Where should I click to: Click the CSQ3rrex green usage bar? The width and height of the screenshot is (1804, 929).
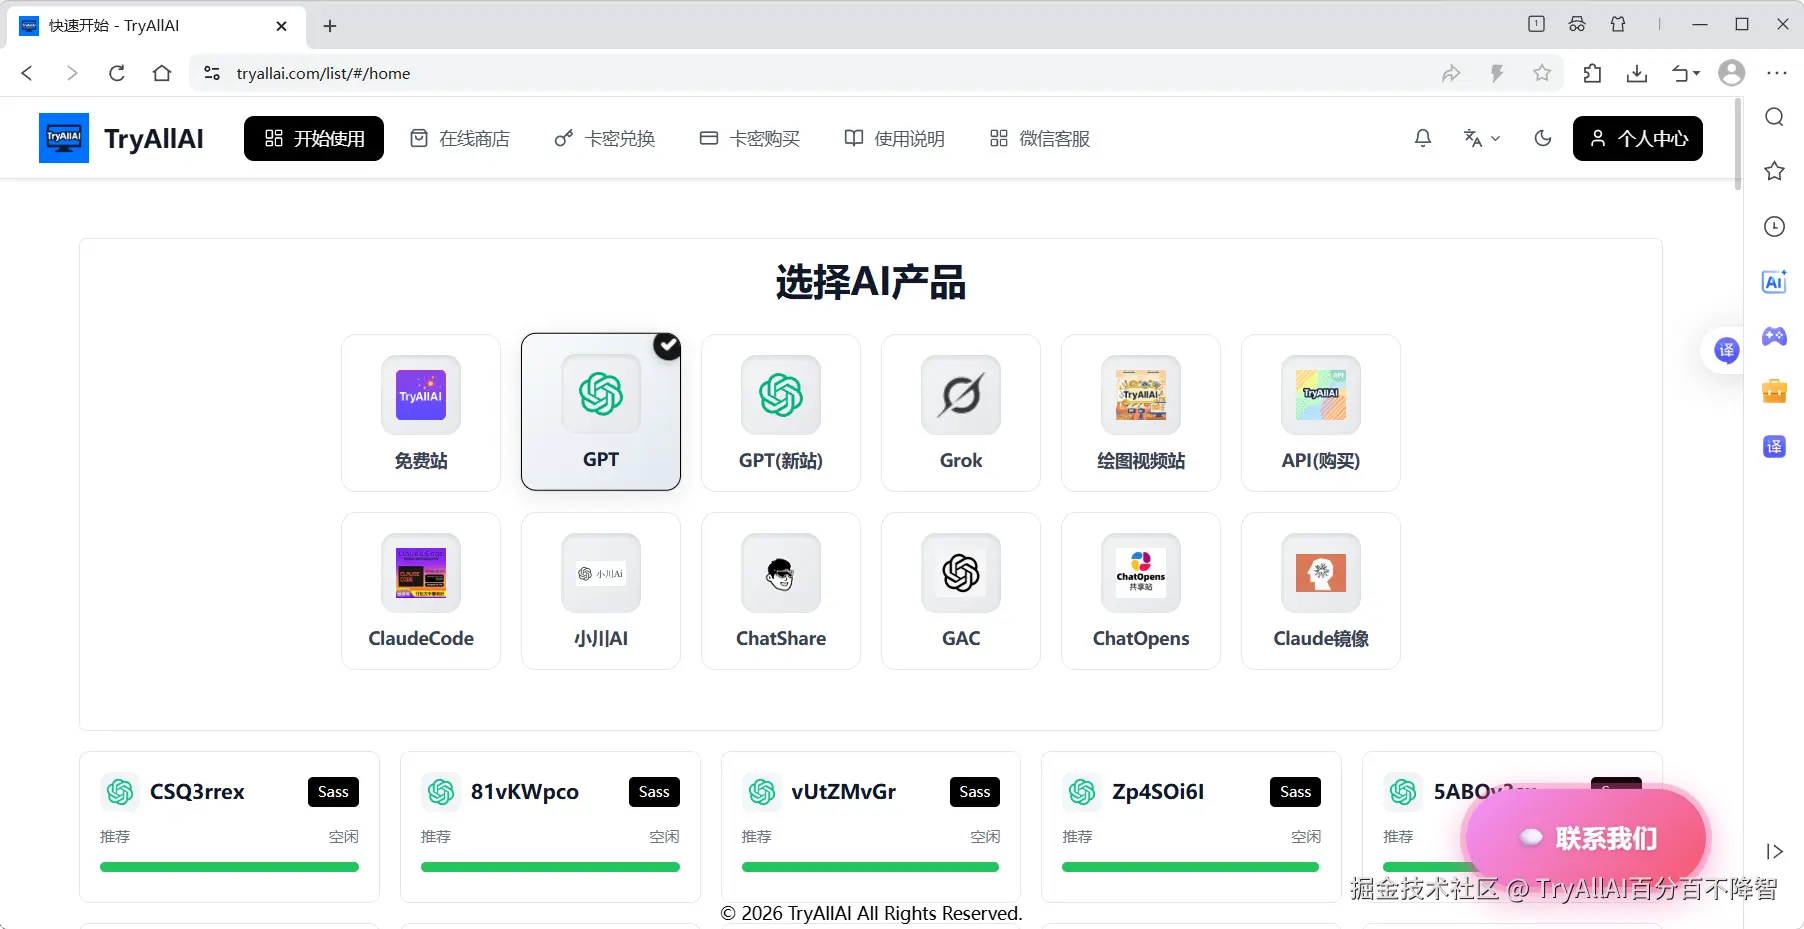[229, 867]
